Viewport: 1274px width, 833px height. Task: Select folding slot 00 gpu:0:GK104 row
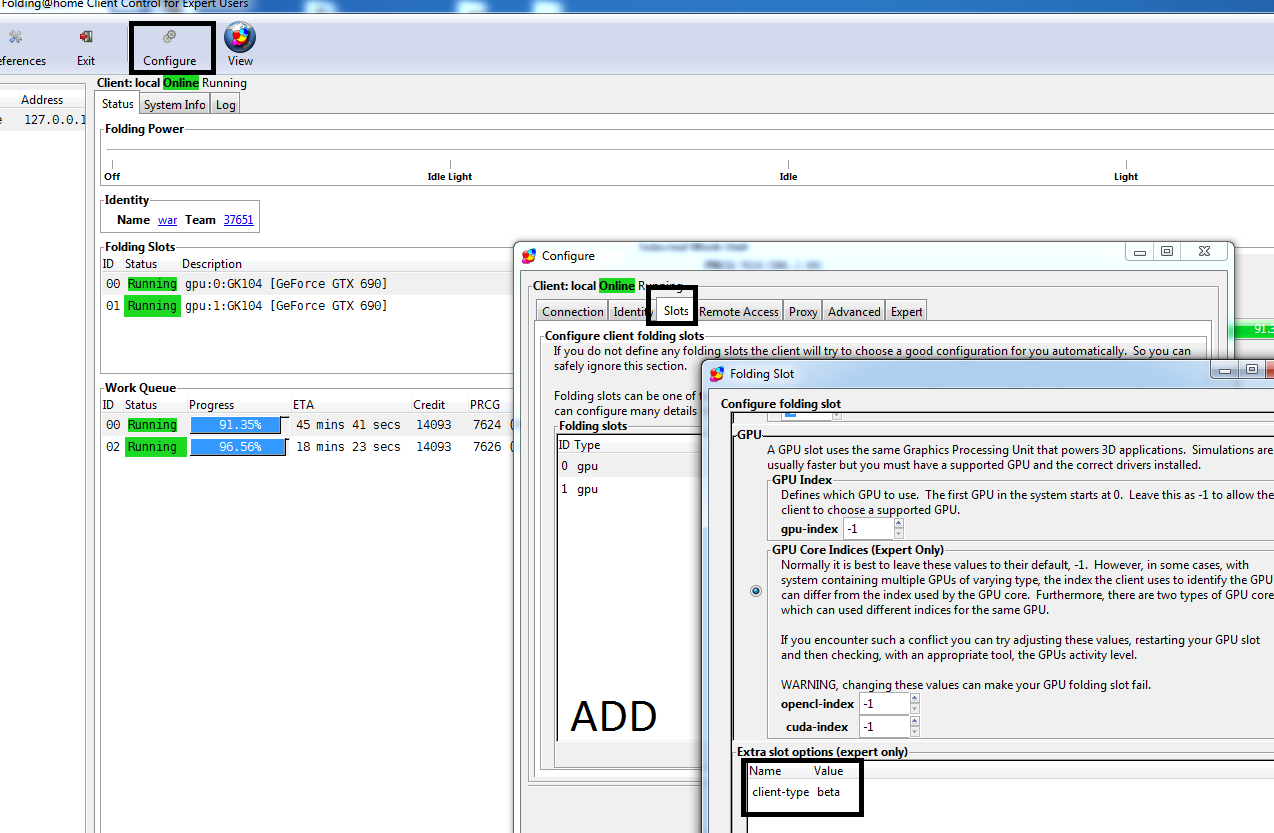(307, 284)
